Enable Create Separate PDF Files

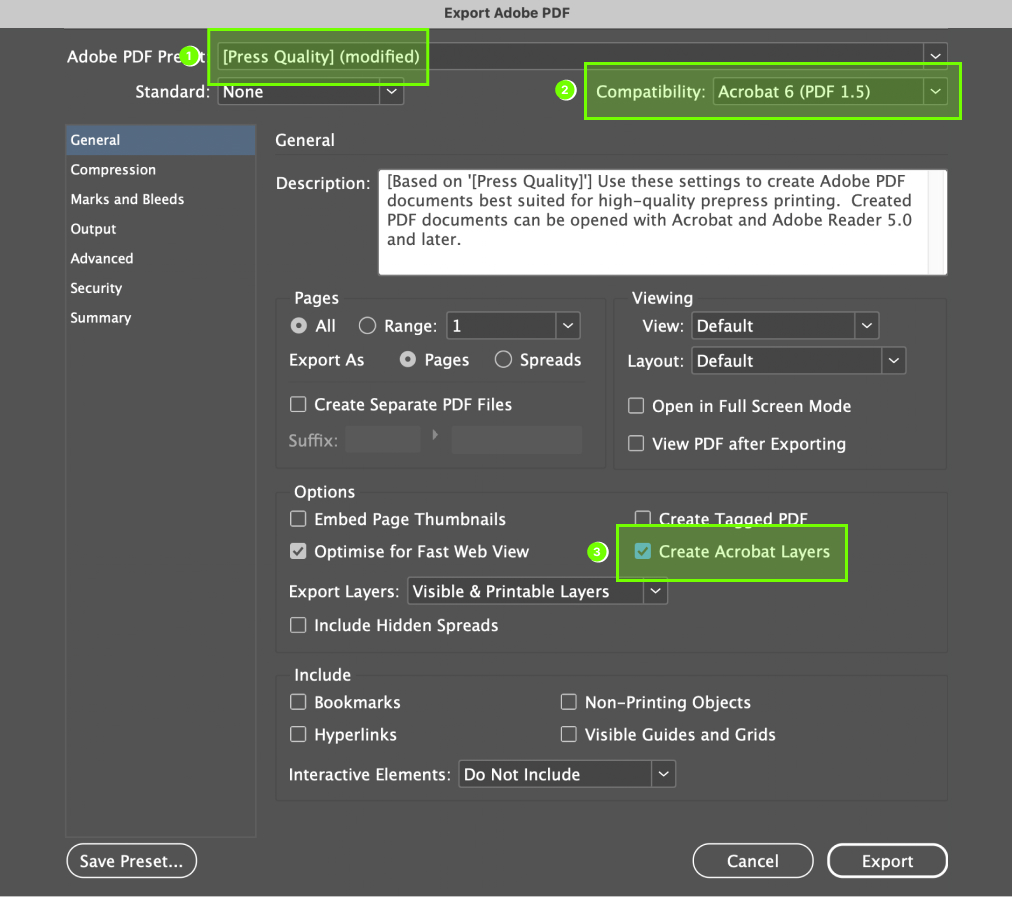(x=298, y=405)
